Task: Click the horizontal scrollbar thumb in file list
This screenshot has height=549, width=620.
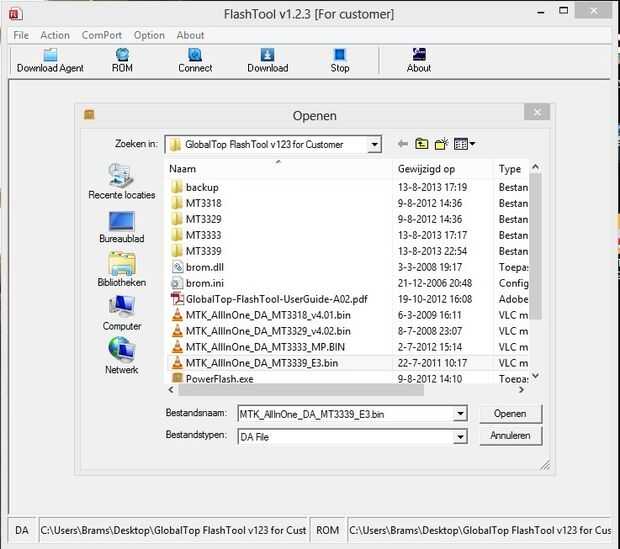Action: [x=301, y=390]
